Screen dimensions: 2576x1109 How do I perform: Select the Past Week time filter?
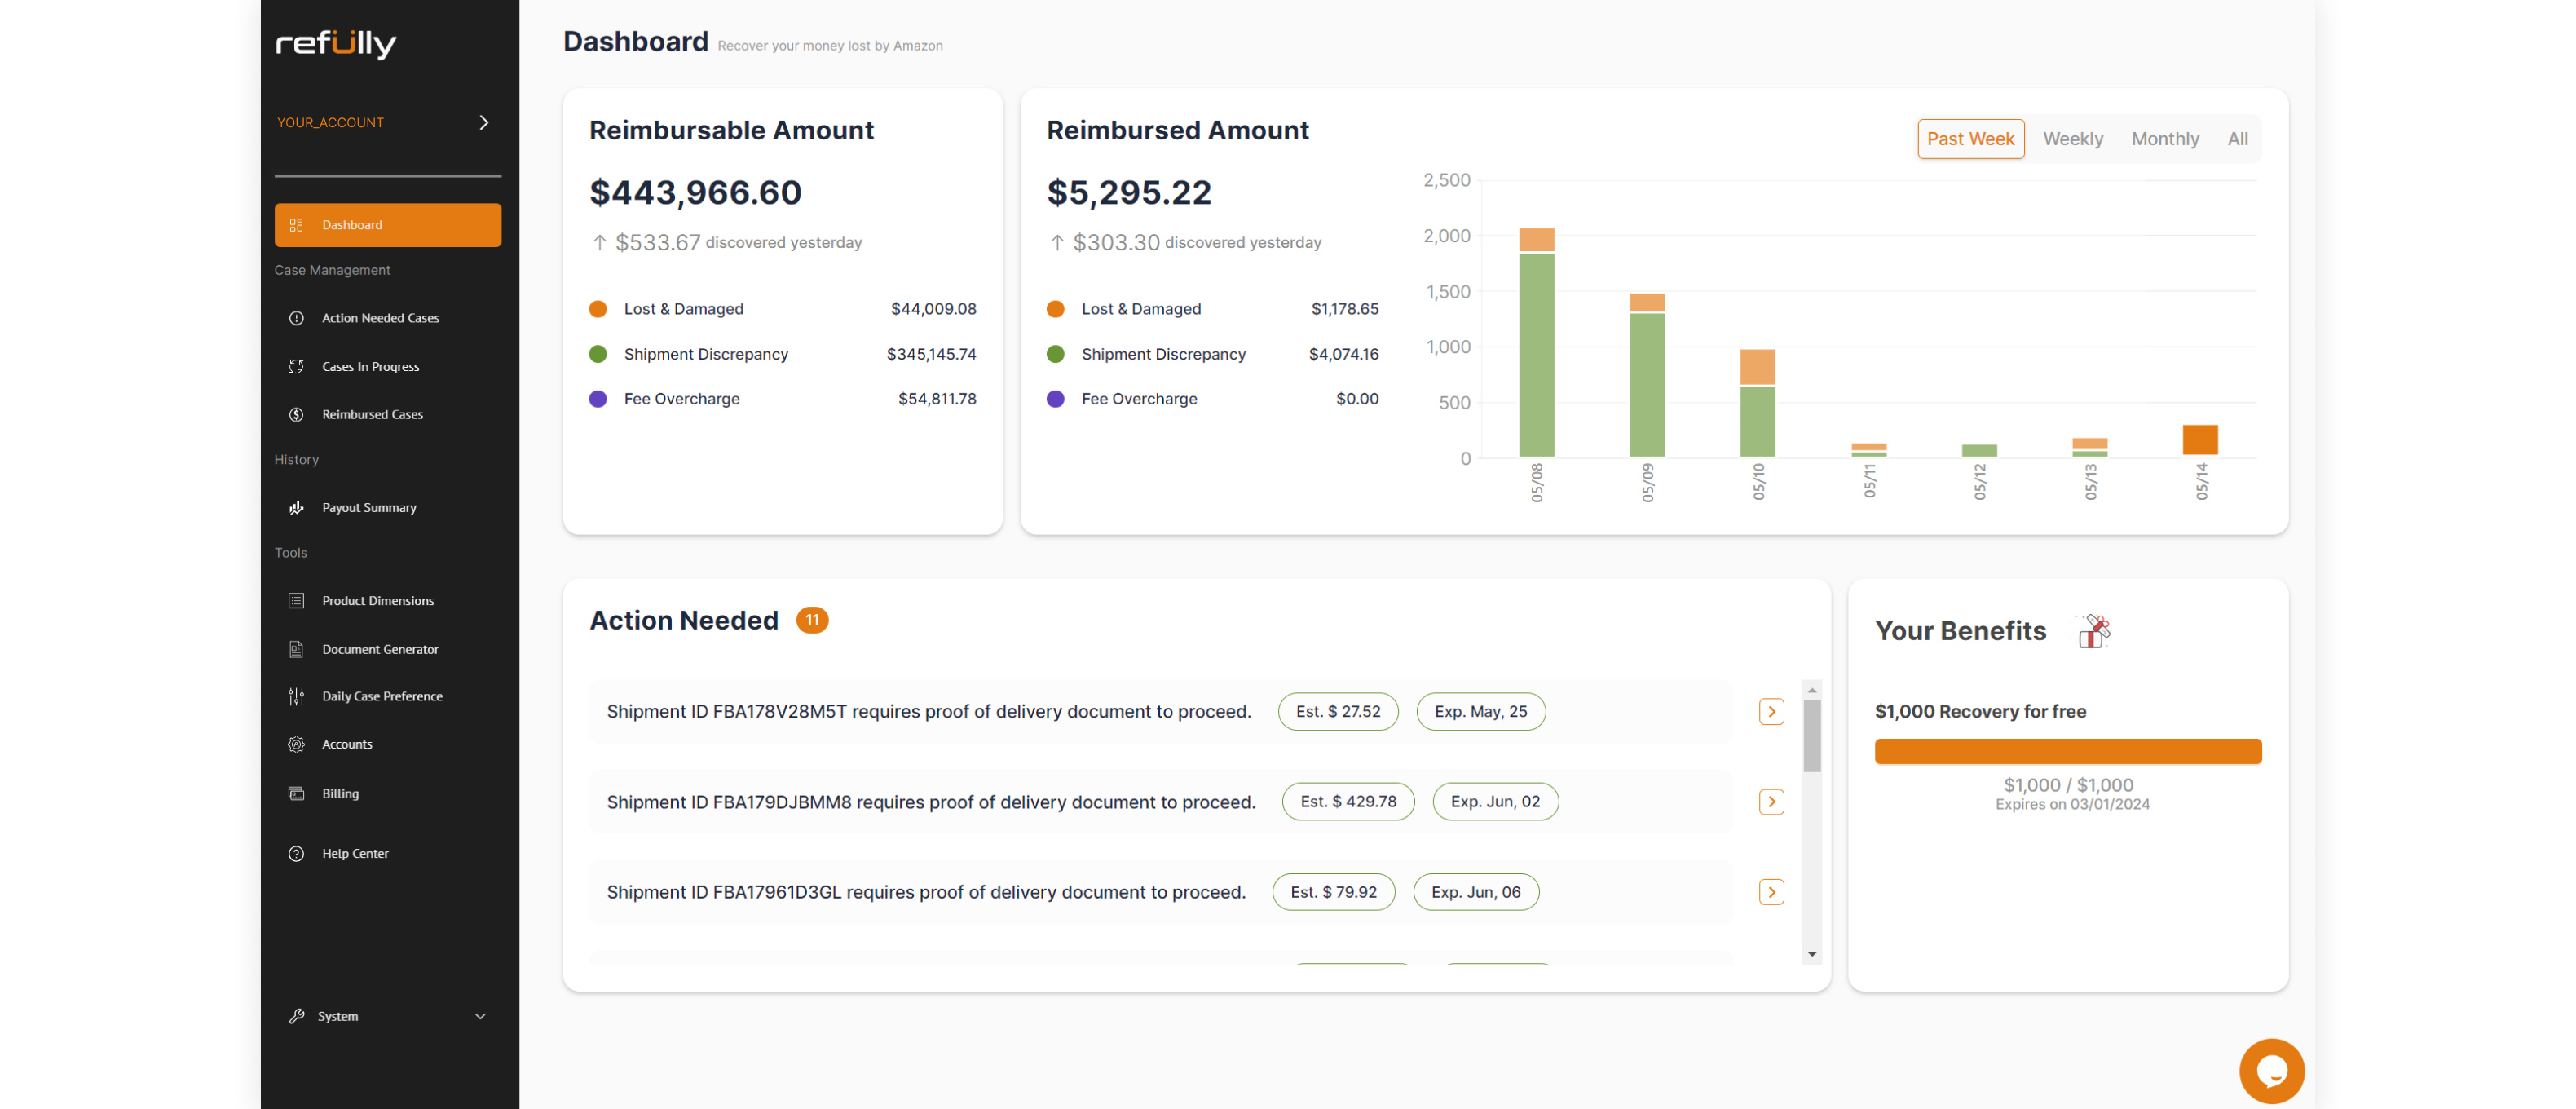click(1969, 138)
